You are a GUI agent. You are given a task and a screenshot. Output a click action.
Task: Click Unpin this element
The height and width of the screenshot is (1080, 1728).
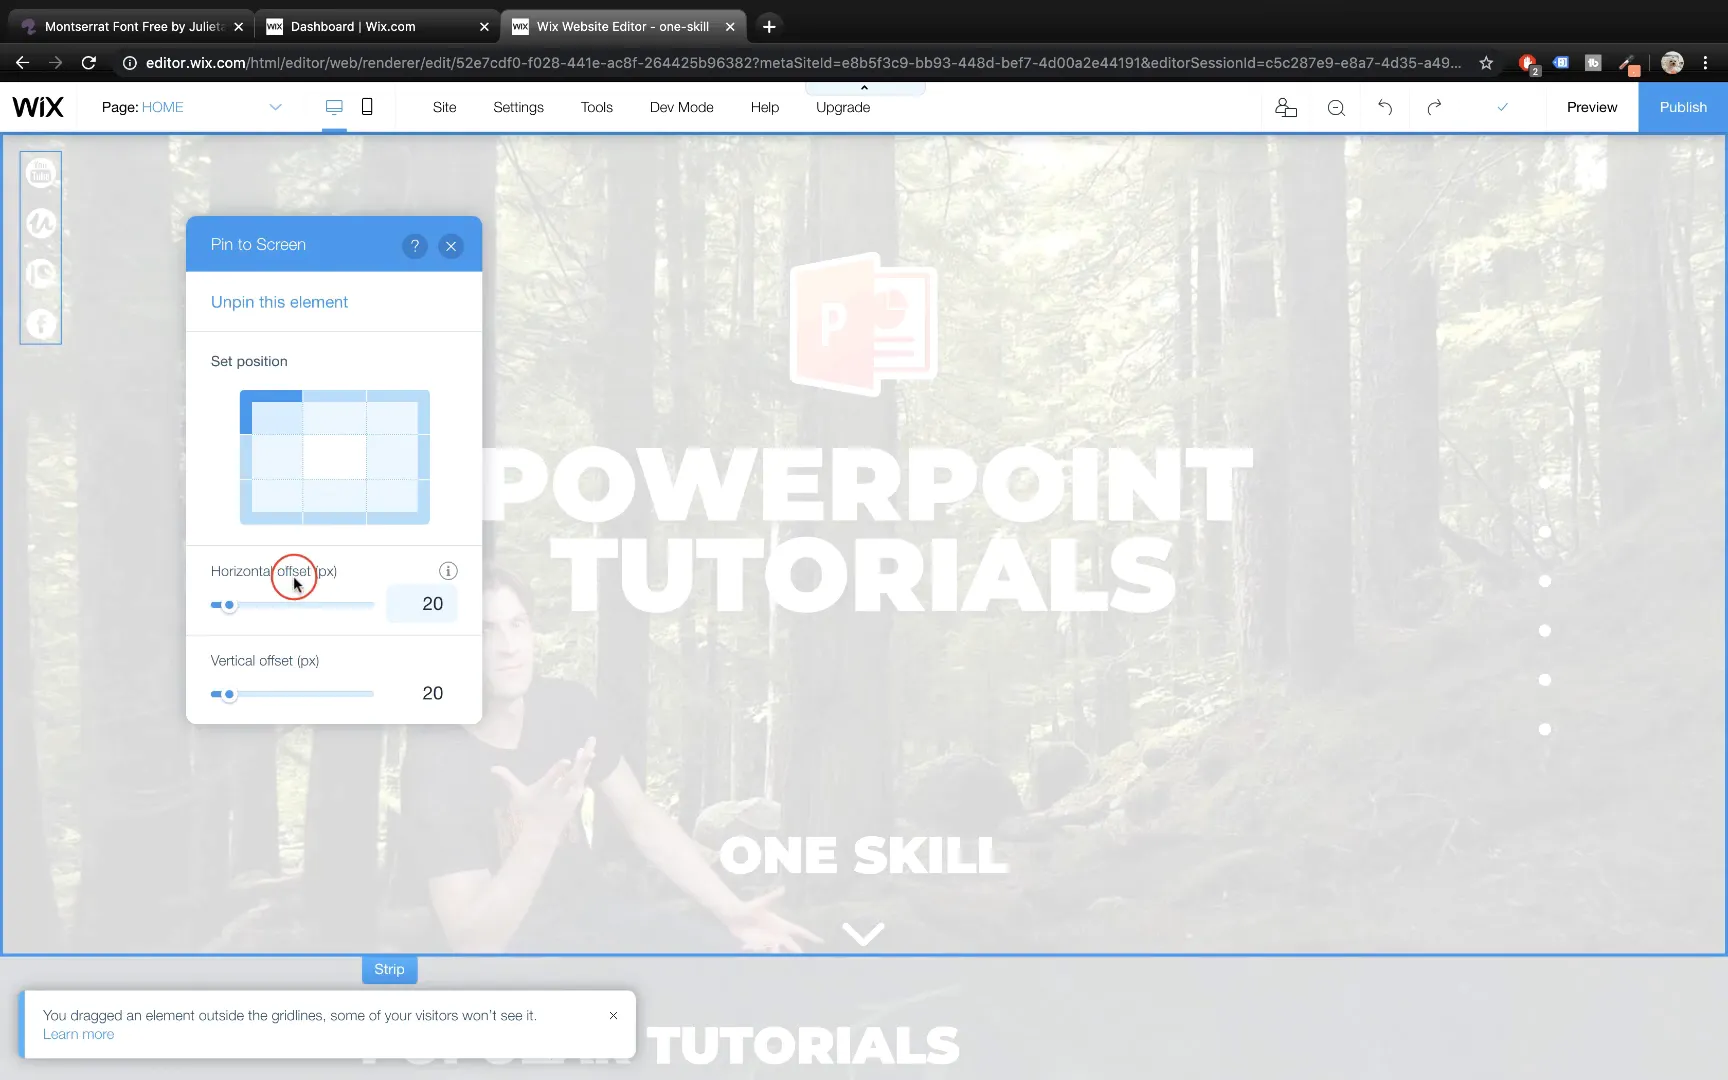[x=279, y=302]
